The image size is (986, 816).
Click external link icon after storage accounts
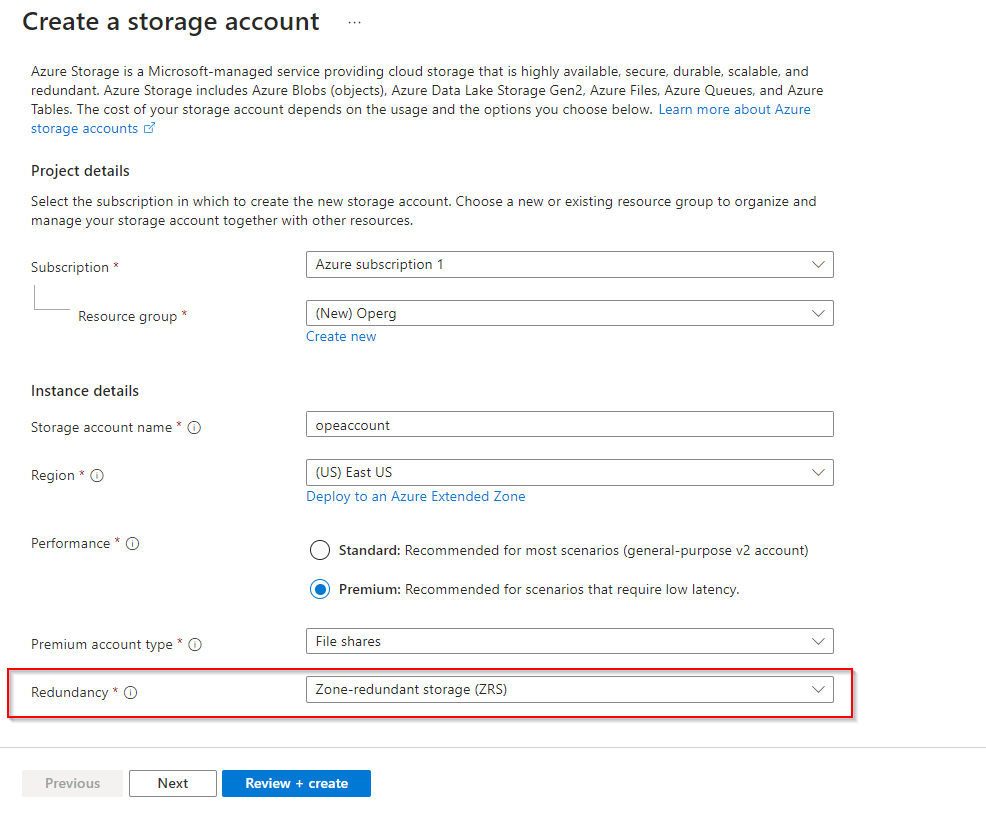tap(150, 129)
